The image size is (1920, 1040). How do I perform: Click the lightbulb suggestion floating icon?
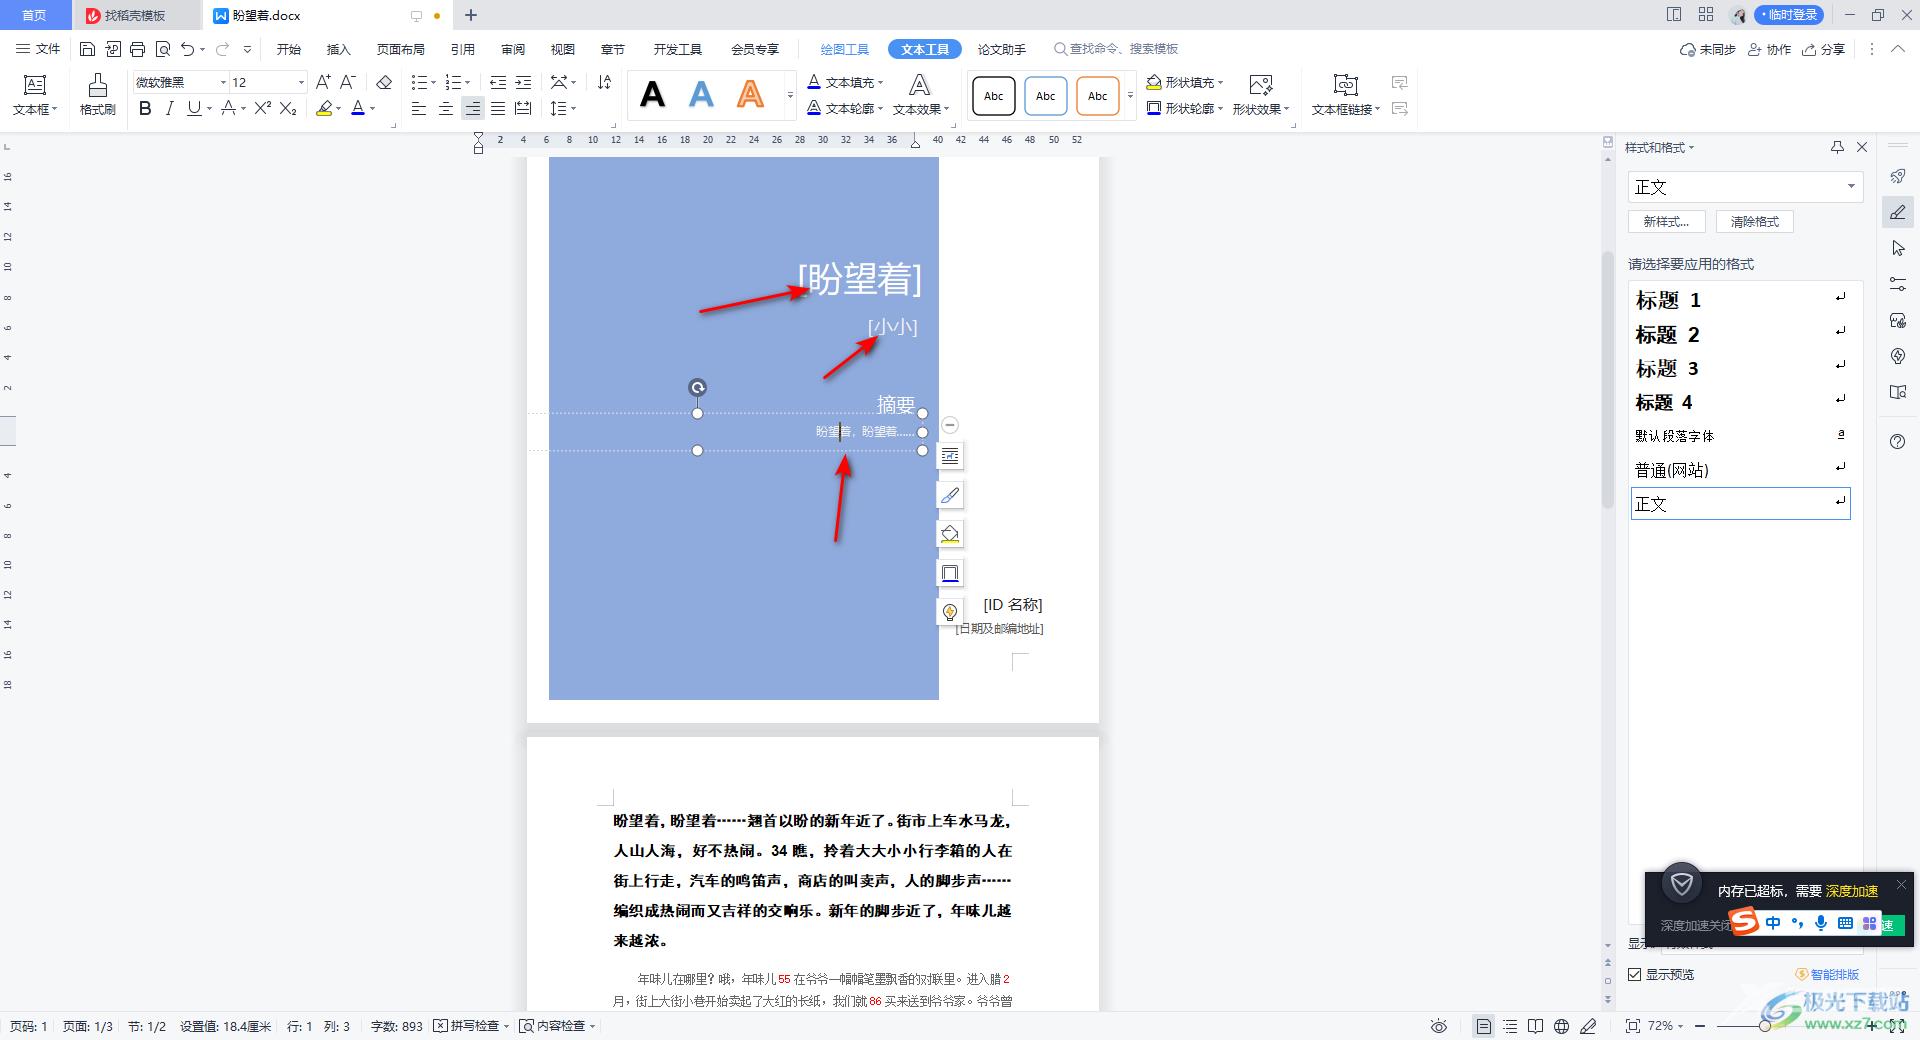(x=950, y=612)
